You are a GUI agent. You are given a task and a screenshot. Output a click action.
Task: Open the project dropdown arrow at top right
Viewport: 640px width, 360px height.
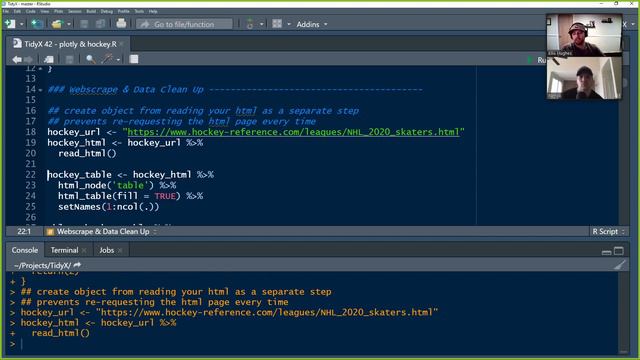(633, 24)
